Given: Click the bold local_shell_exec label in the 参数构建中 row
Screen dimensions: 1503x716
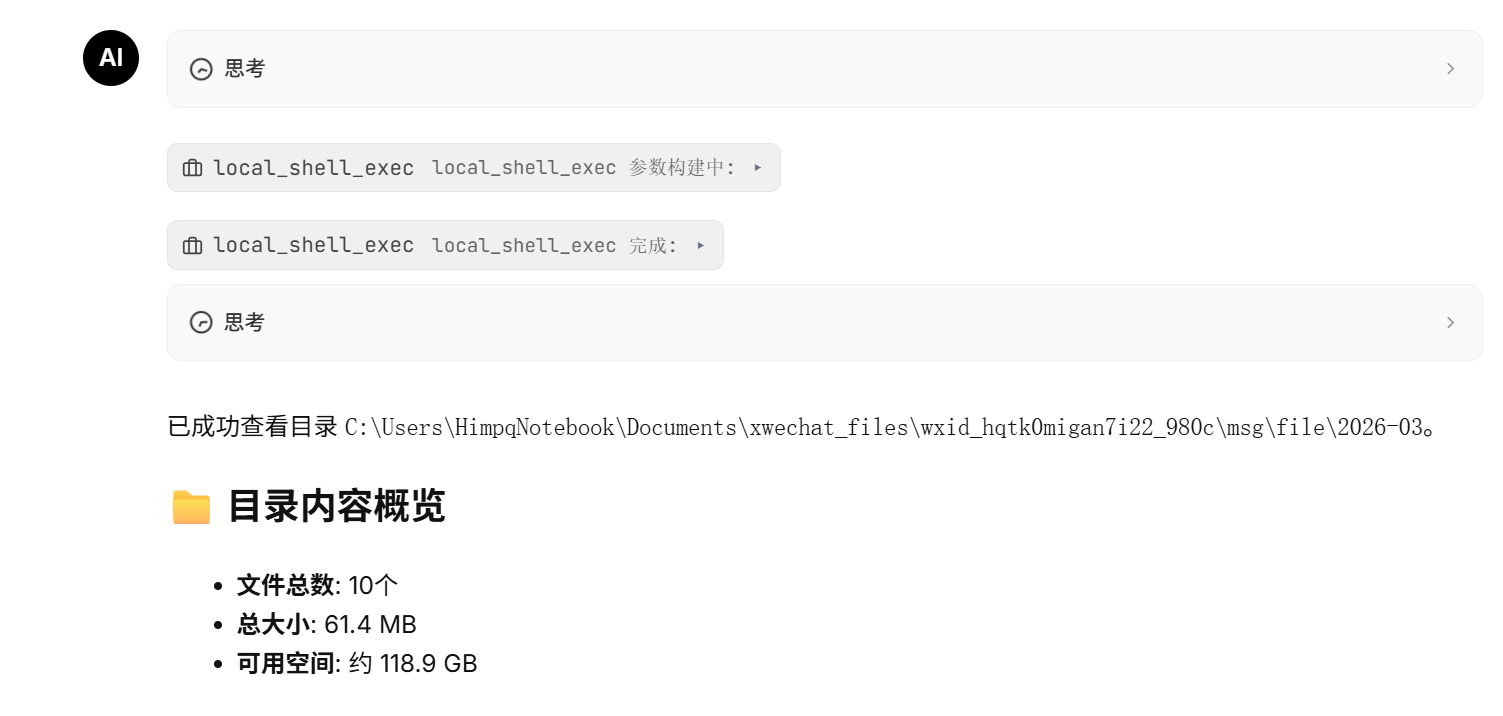Looking at the screenshot, I should pyautogui.click(x=313, y=168).
